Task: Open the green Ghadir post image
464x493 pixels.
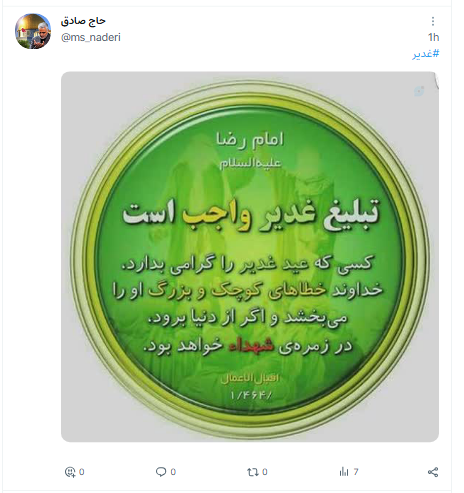Action: coord(250,257)
